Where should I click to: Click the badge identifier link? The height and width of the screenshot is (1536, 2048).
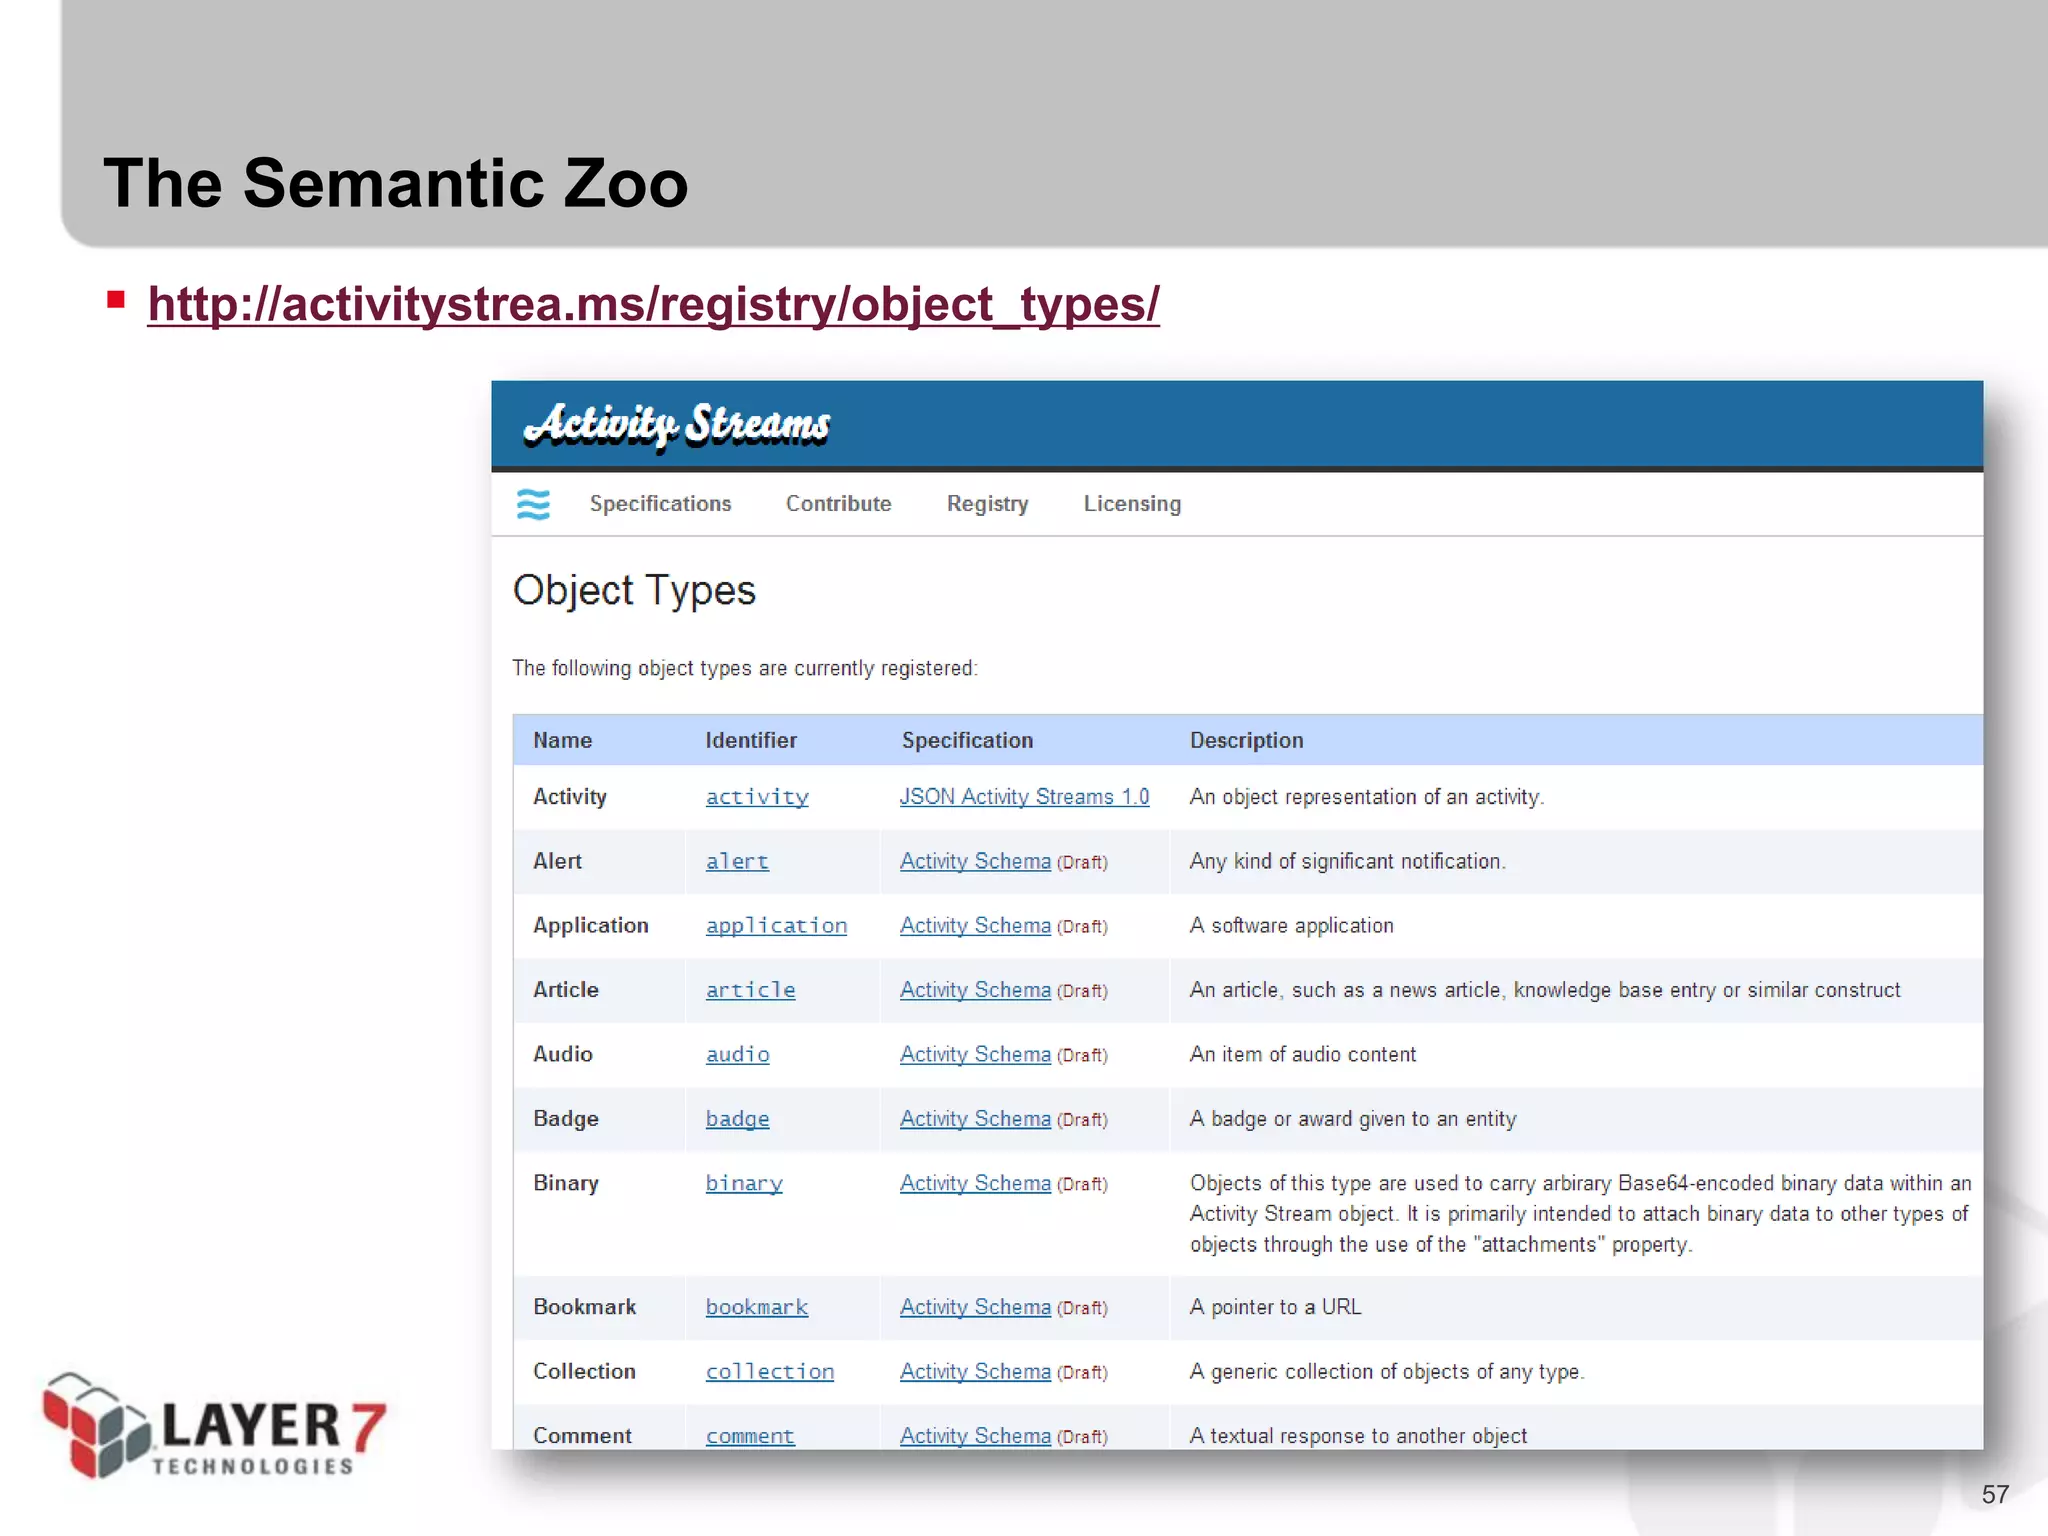coord(737,1119)
